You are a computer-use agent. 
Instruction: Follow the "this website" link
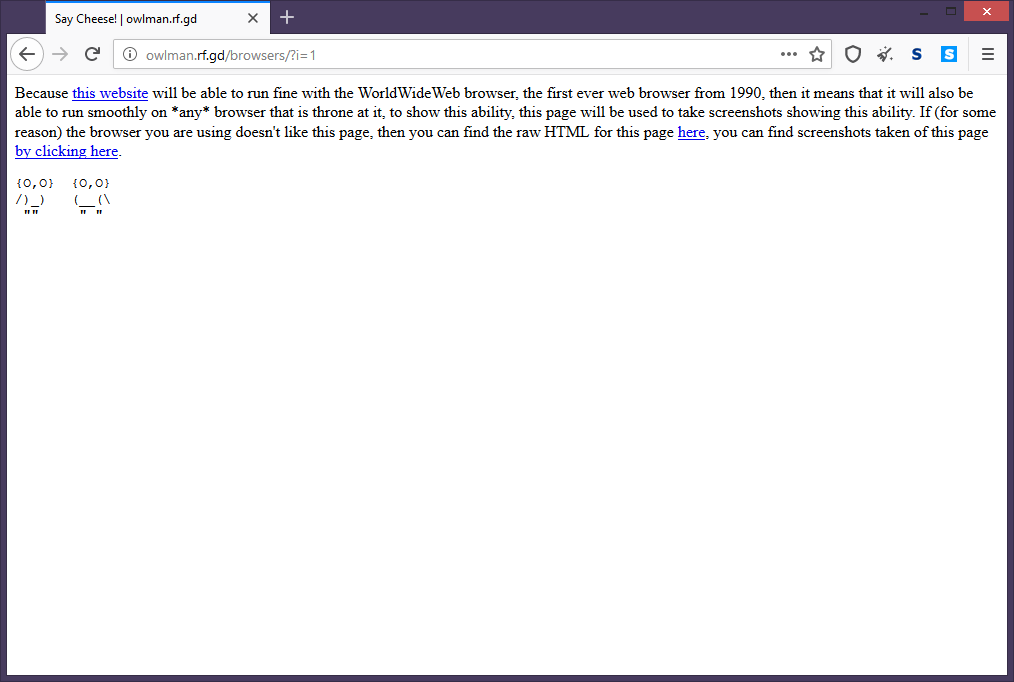[x=110, y=94]
